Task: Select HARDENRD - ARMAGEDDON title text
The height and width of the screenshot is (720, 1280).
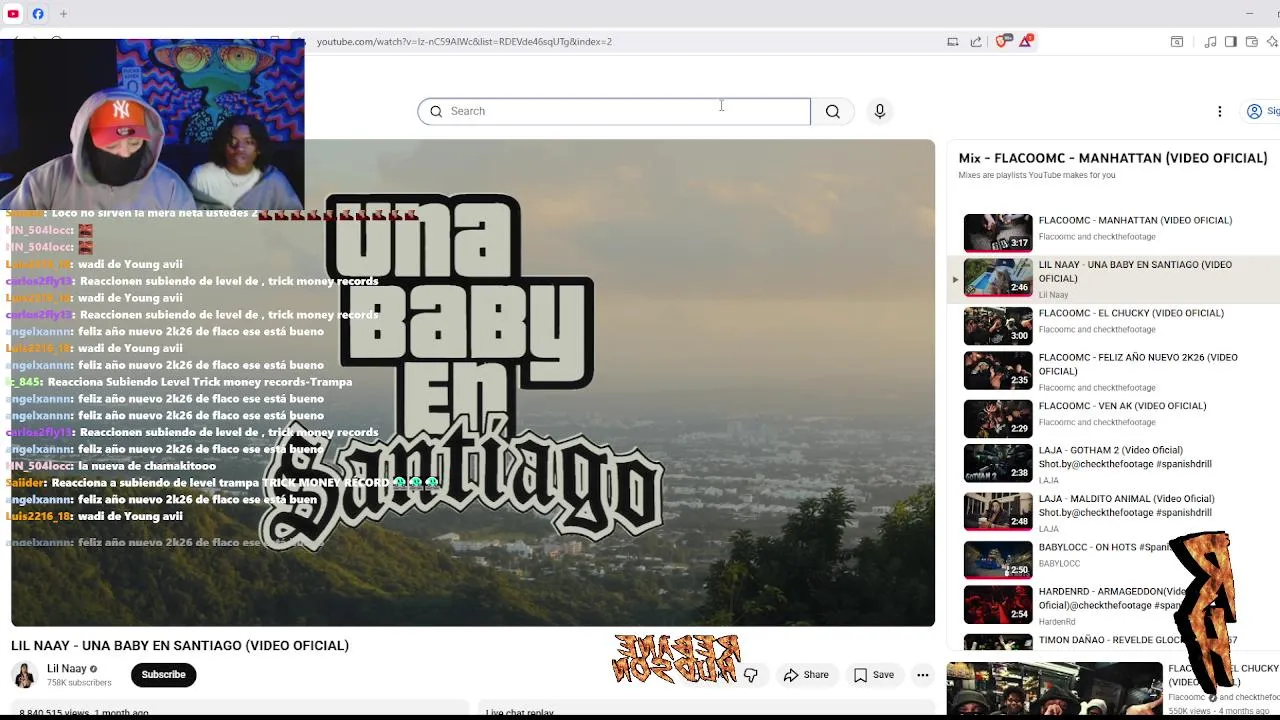Action: click(x=1110, y=598)
